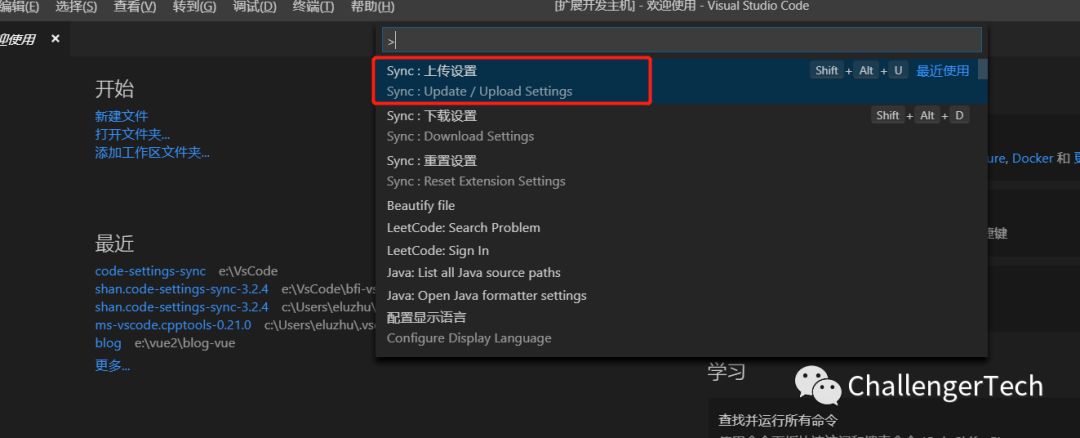Viewport: 1080px width, 438px height.
Task: Select LeetCode: Search Problem command
Action: (681, 228)
